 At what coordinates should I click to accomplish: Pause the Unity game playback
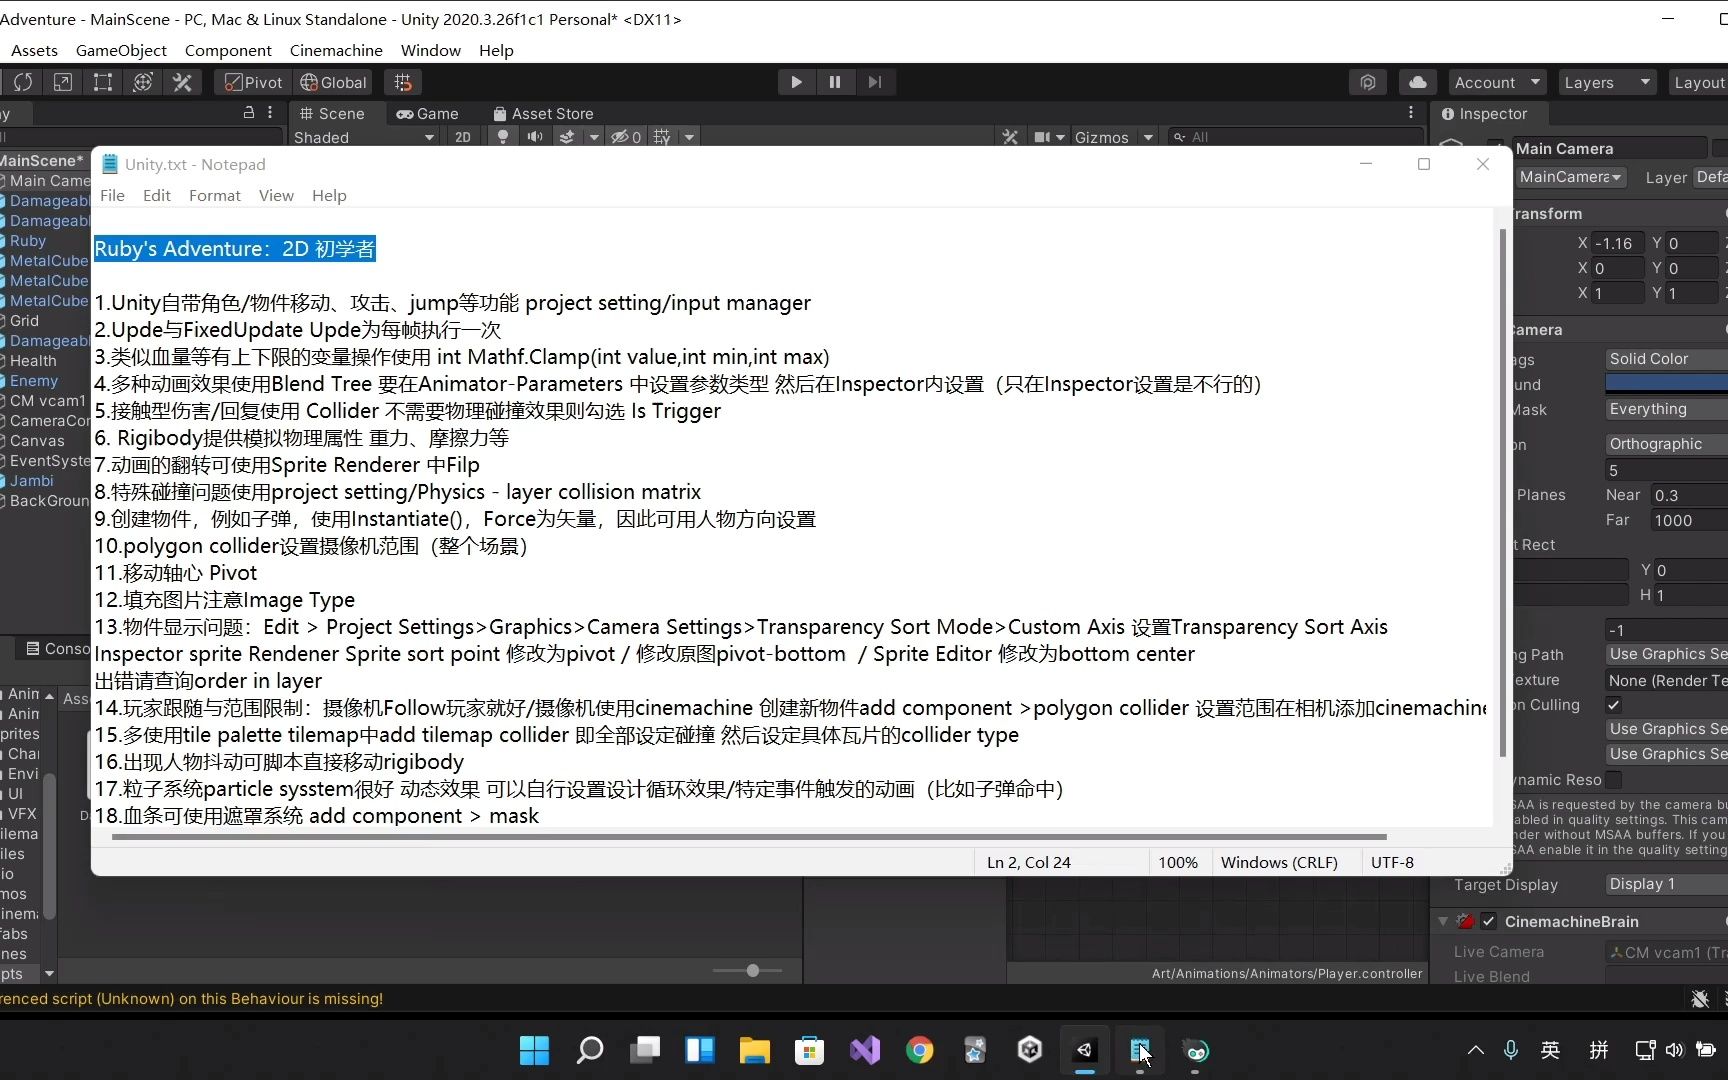(835, 82)
